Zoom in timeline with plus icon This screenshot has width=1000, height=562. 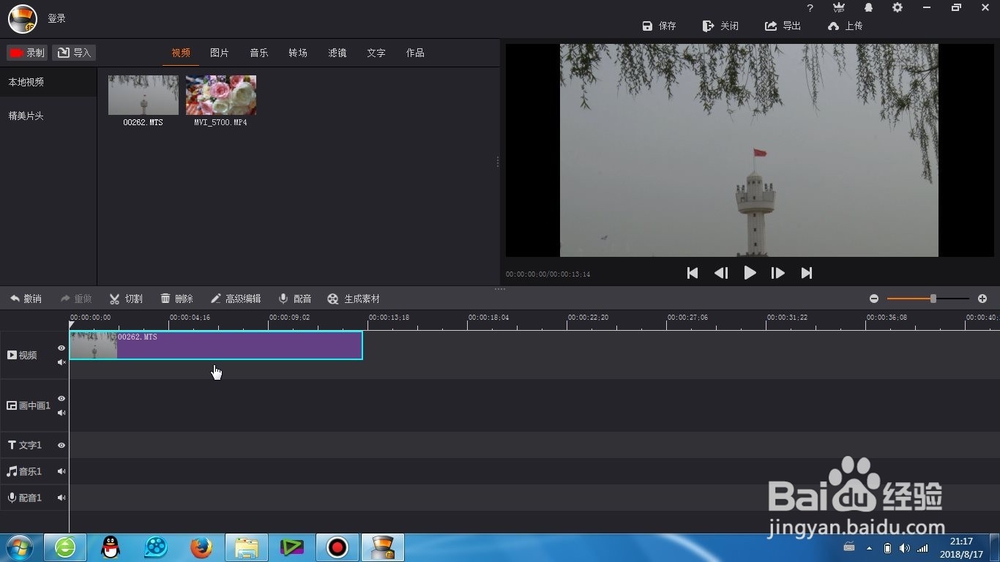tap(982, 299)
